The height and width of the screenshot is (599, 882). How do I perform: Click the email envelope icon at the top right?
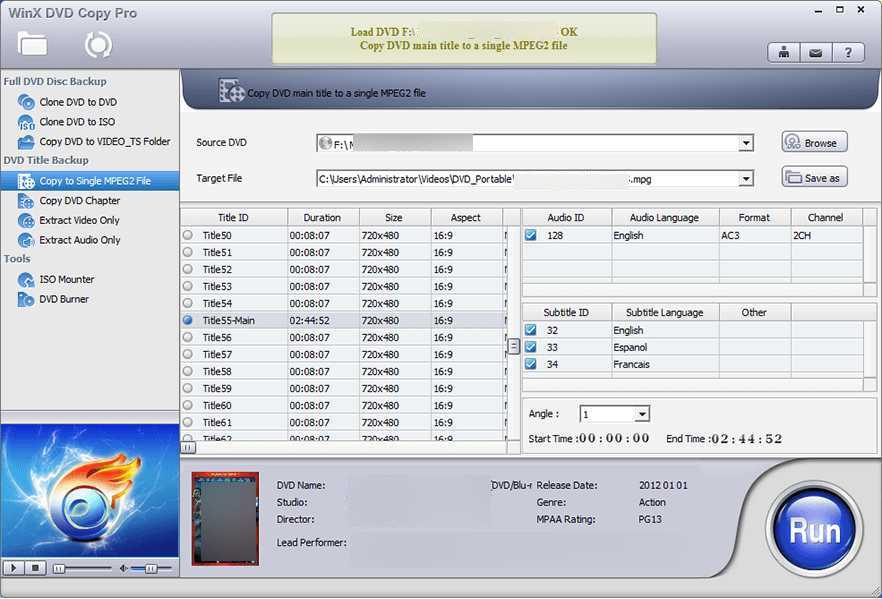pyautogui.click(x=817, y=53)
